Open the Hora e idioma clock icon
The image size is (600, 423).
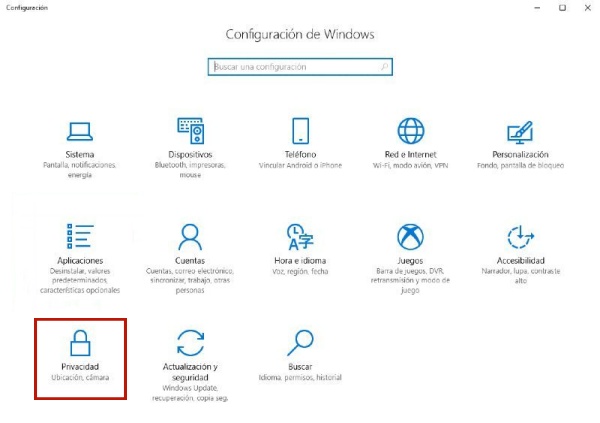coord(300,237)
